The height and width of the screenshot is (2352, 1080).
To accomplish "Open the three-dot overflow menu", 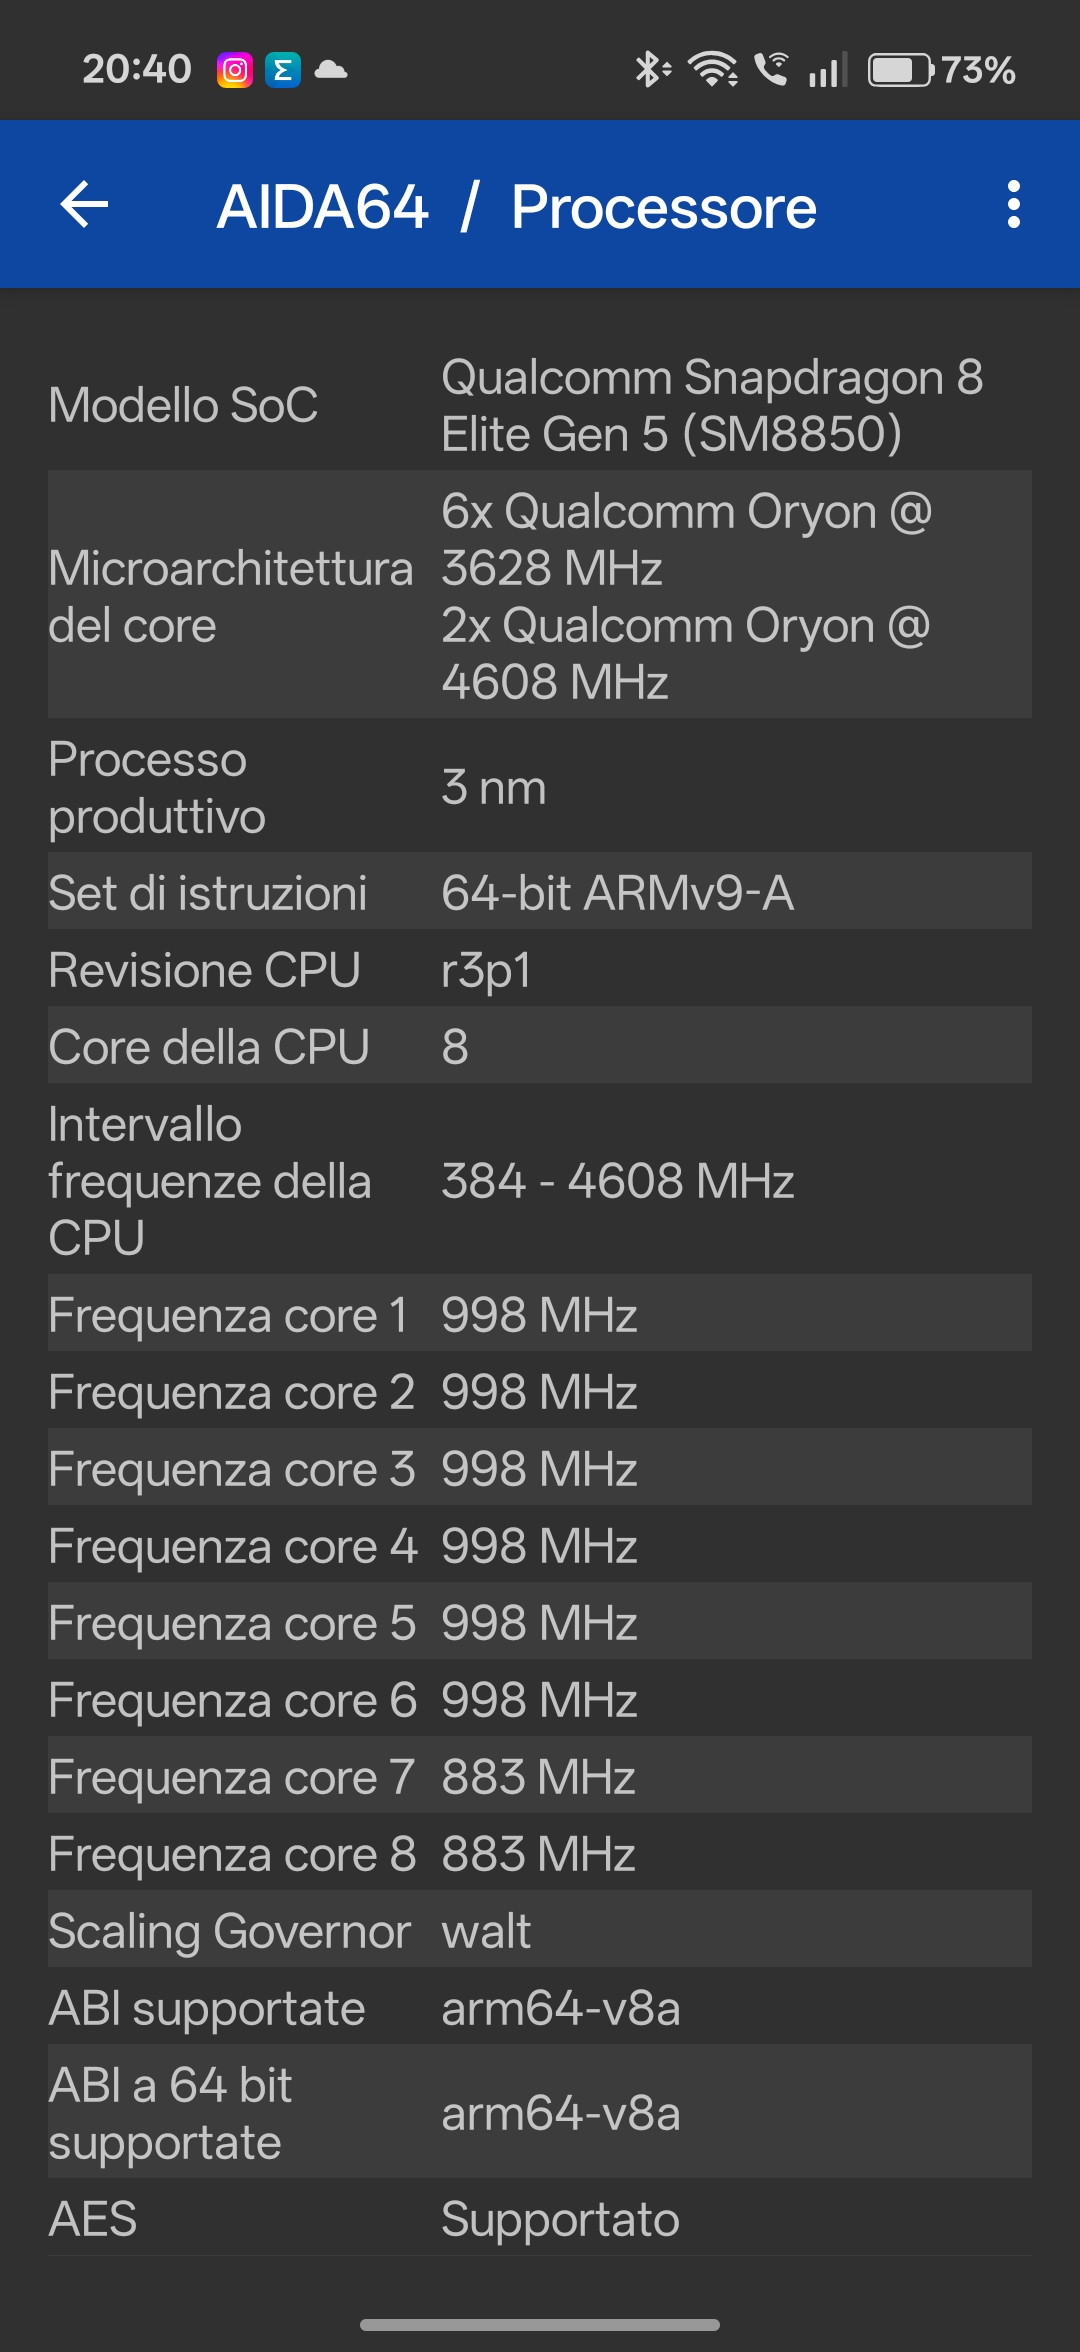I will pyautogui.click(x=1013, y=205).
